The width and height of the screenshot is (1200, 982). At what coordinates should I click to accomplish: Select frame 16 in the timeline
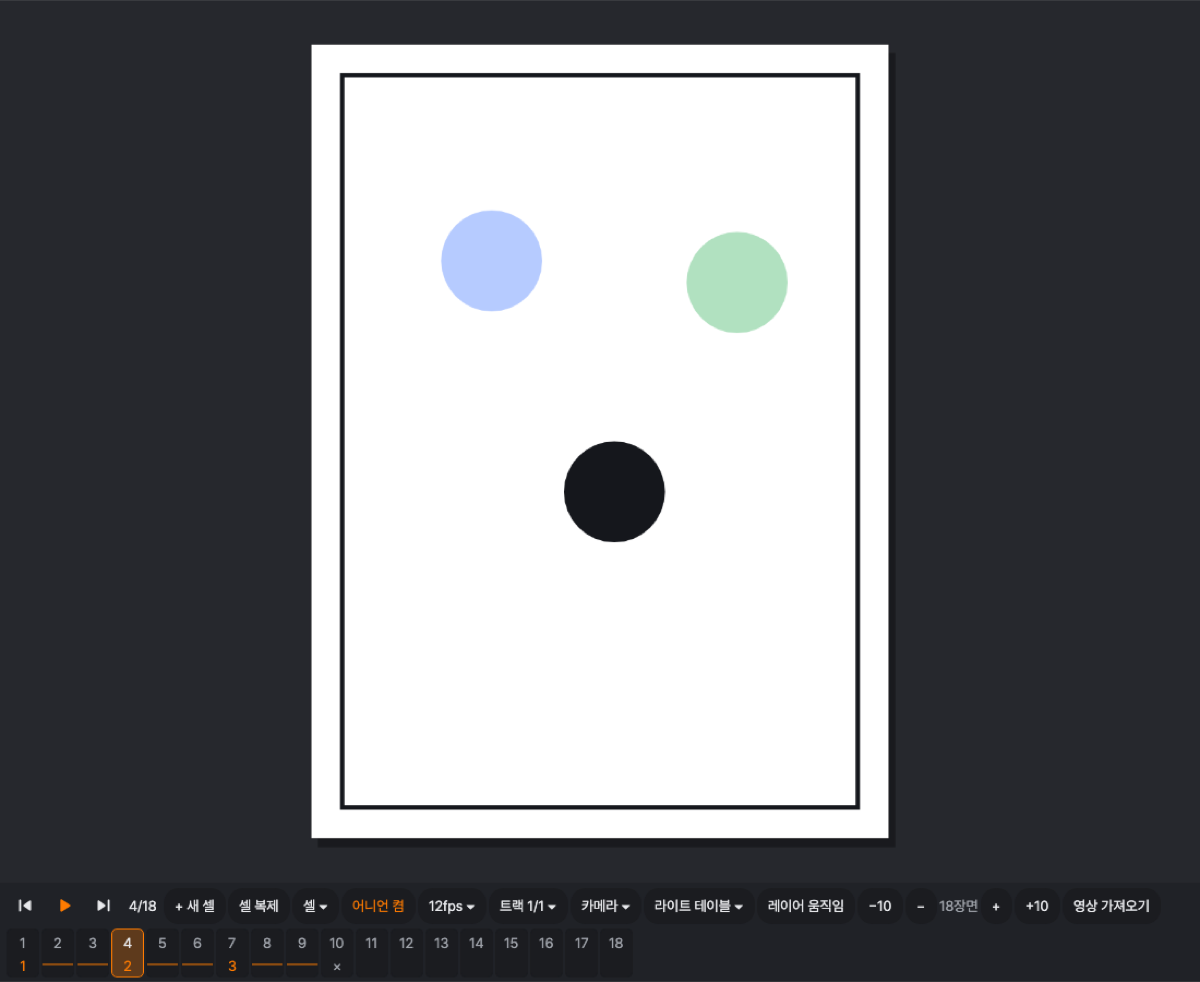[546, 953]
